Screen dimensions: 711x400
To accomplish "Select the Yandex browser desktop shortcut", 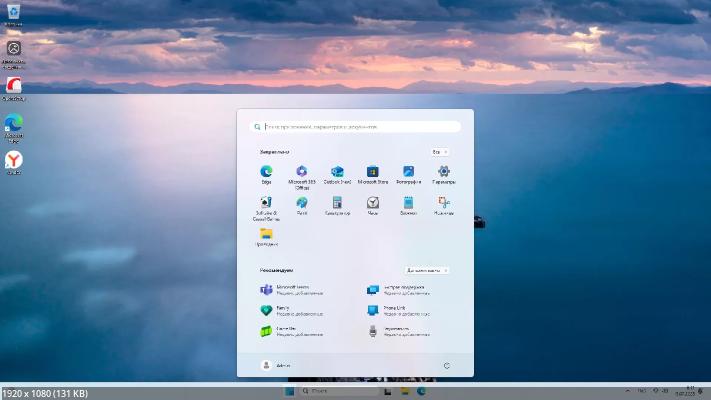I will [x=13, y=163].
